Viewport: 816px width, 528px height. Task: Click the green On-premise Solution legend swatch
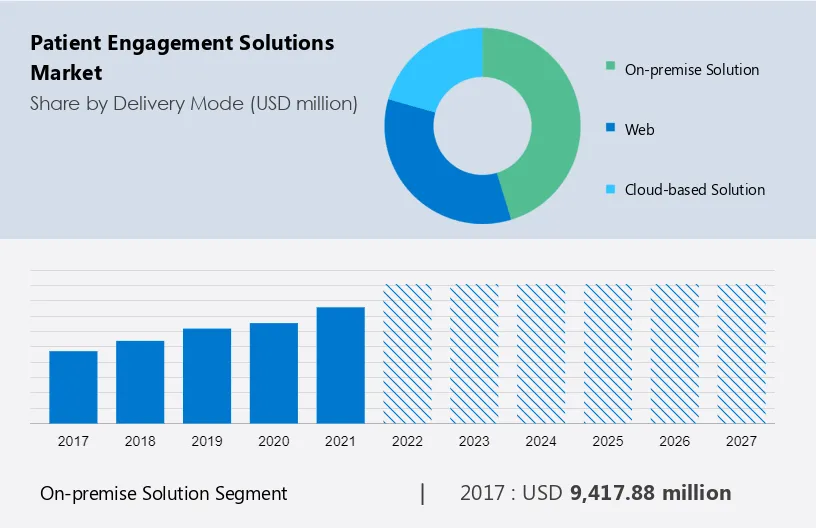pos(610,66)
